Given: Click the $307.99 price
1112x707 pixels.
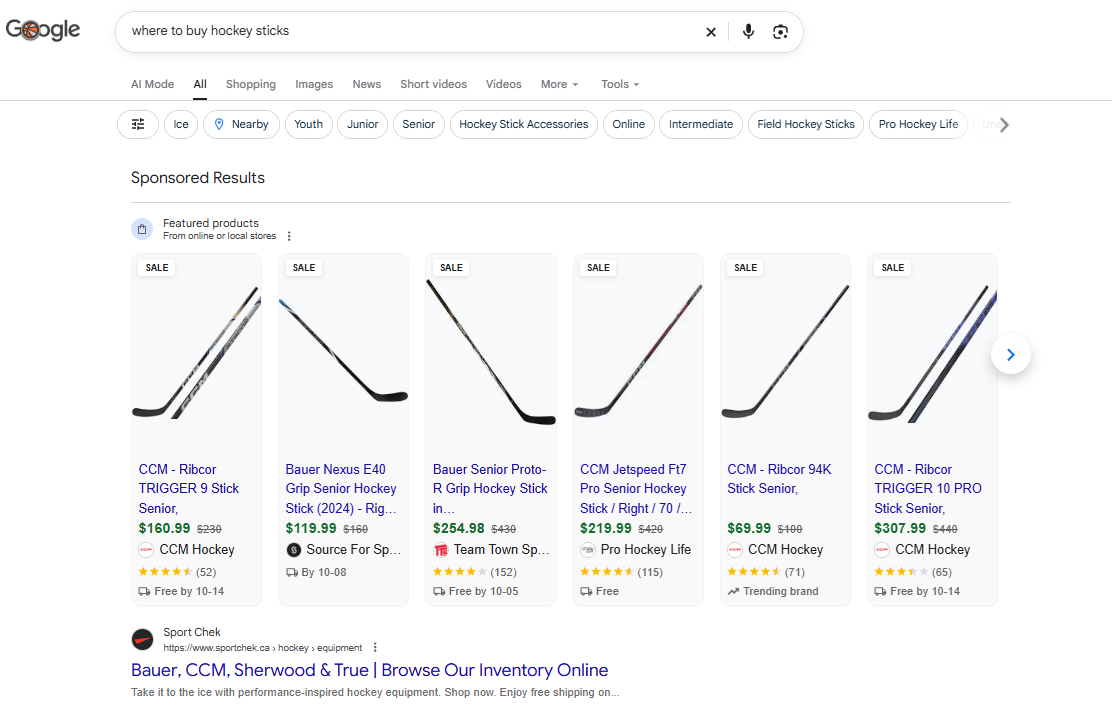Looking at the screenshot, I should [900, 528].
